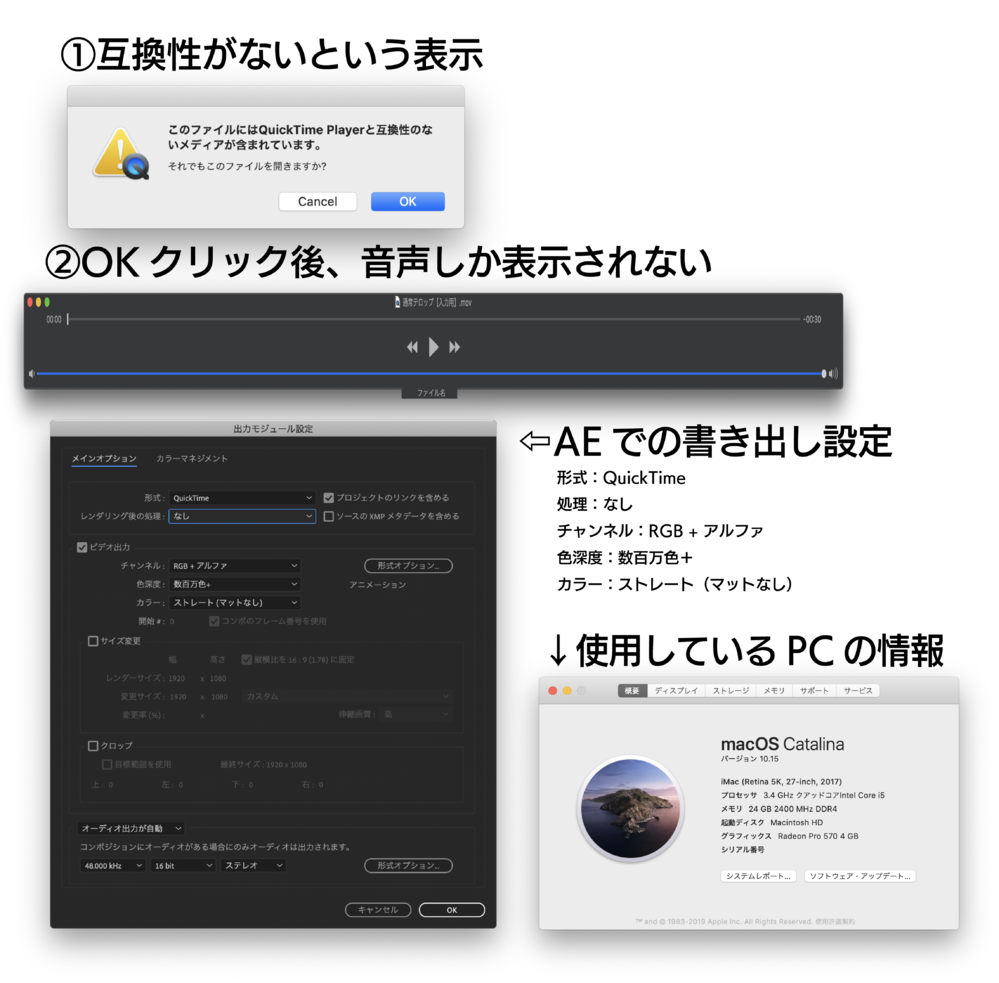Click 変更サイズ width field 1920

pyautogui.click(x=178, y=697)
